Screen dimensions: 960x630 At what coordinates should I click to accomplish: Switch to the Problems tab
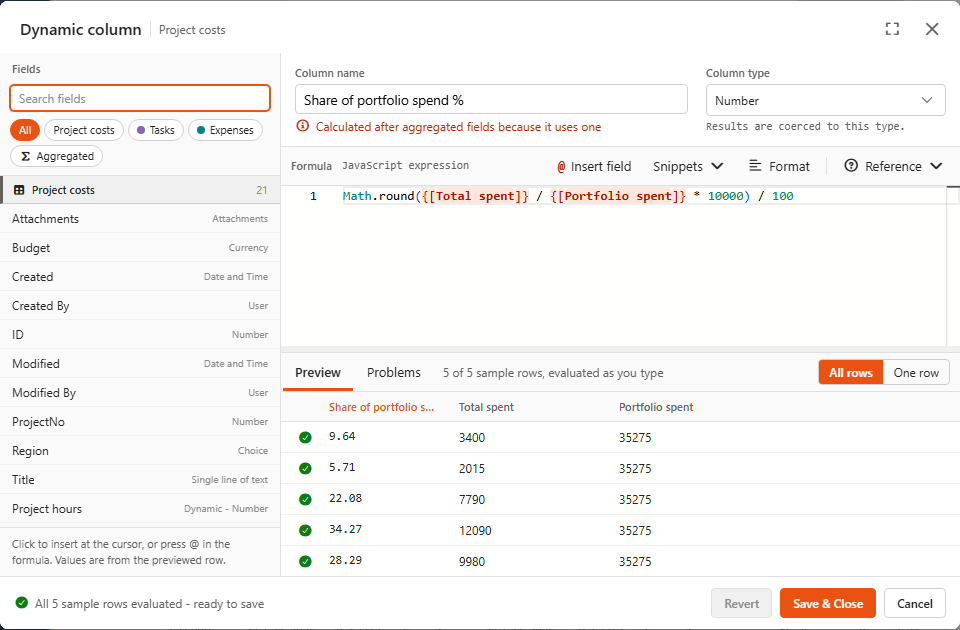(x=394, y=372)
